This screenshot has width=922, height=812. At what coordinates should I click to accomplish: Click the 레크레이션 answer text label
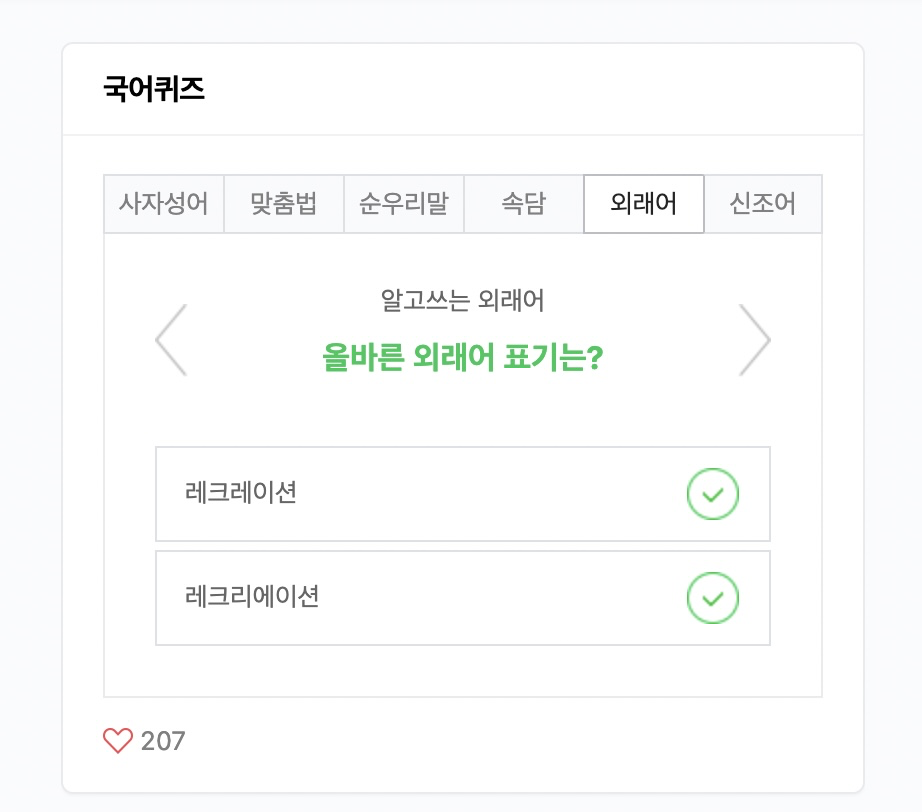pos(240,493)
